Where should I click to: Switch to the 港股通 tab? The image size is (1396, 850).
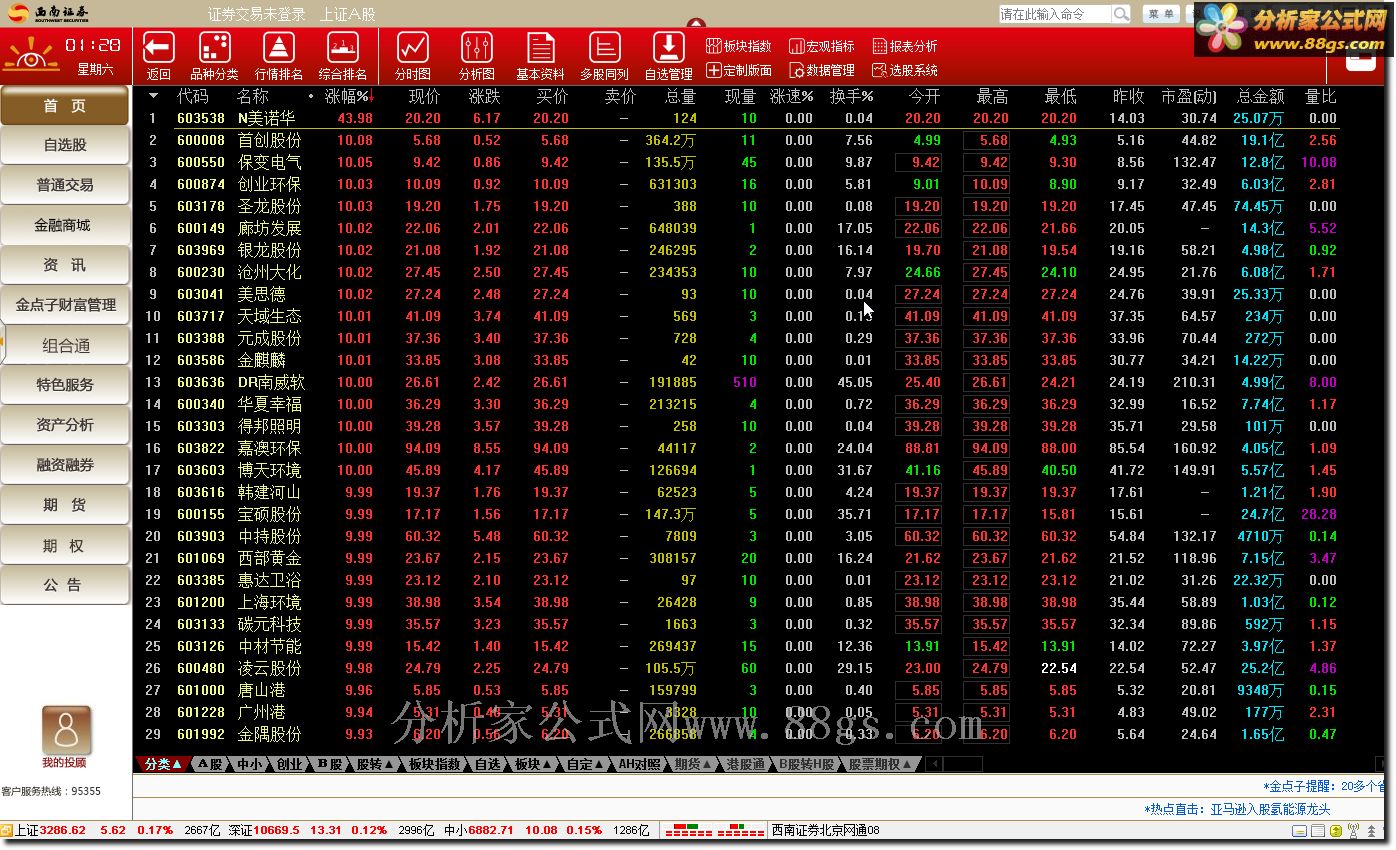(x=746, y=764)
